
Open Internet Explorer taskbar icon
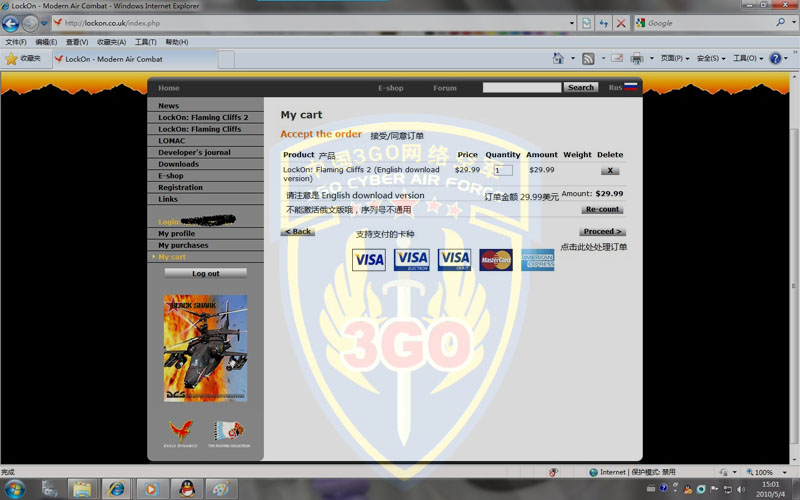click(x=116, y=489)
